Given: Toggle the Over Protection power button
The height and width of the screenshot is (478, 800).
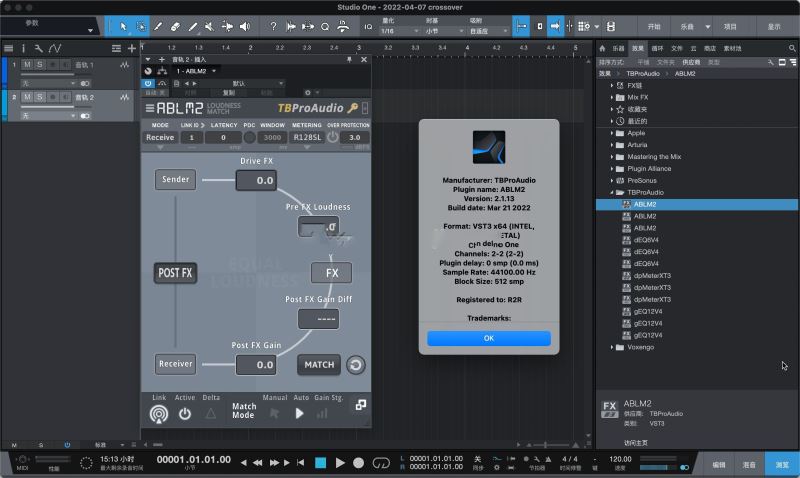Looking at the screenshot, I should 333,137.
